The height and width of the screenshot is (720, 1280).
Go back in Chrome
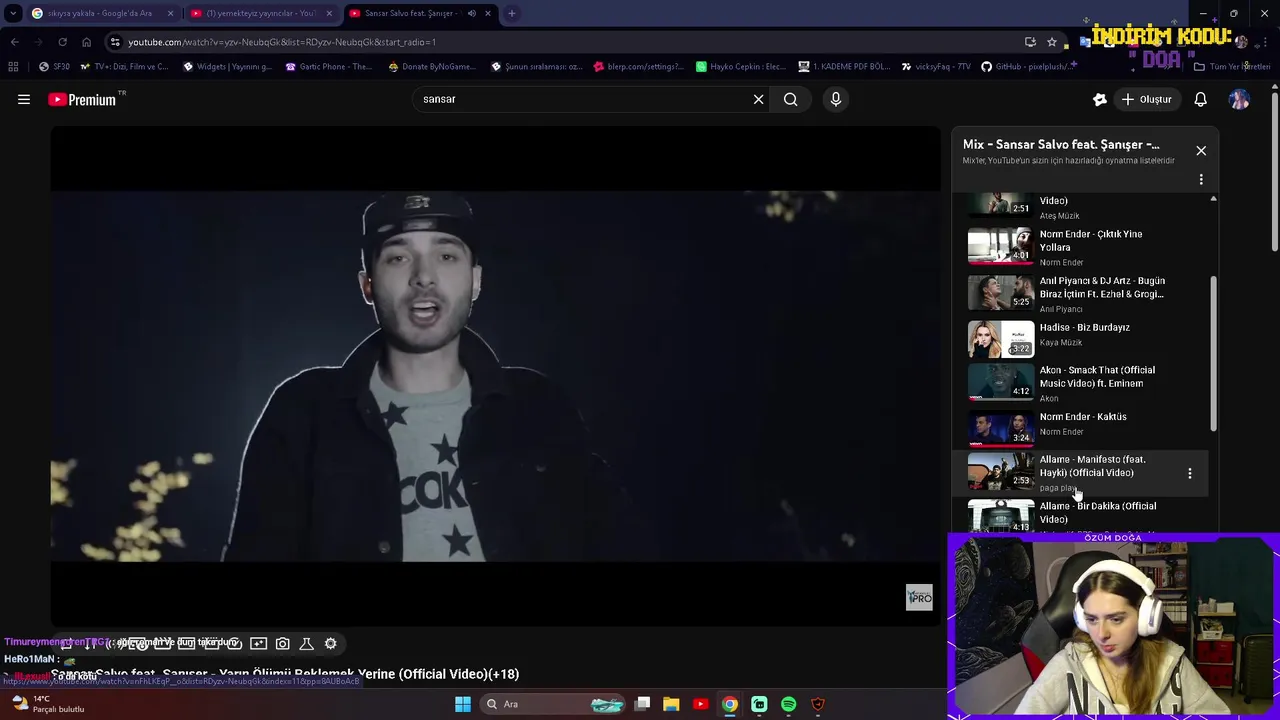(14, 42)
